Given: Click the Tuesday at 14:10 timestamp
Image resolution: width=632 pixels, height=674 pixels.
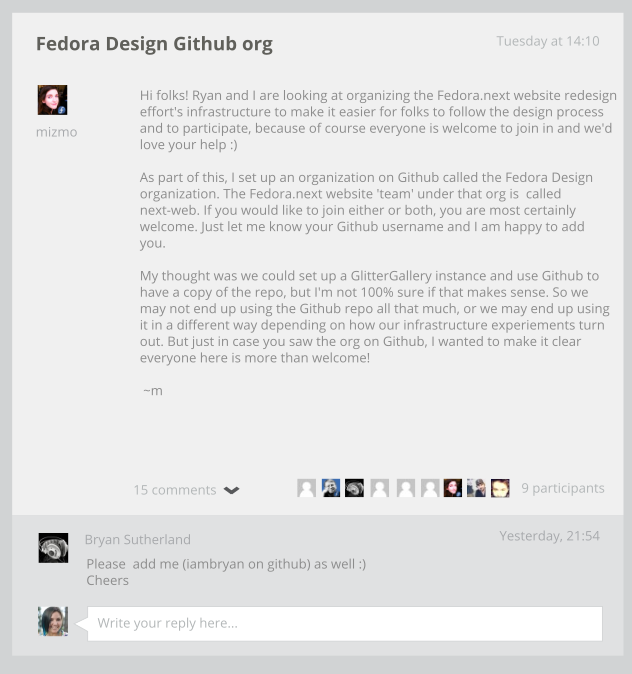Looking at the screenshot, I should coord(548,41).
